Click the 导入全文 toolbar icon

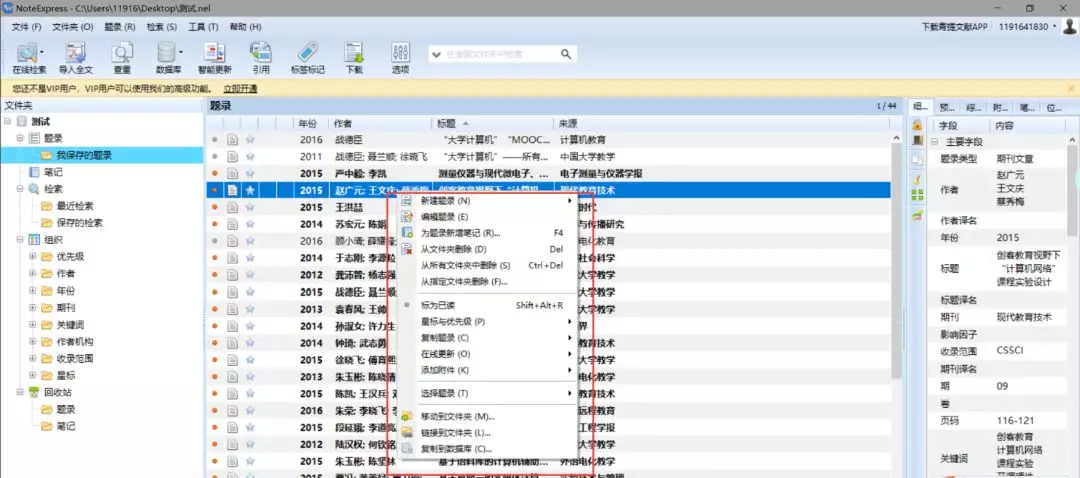coord(75,56)
